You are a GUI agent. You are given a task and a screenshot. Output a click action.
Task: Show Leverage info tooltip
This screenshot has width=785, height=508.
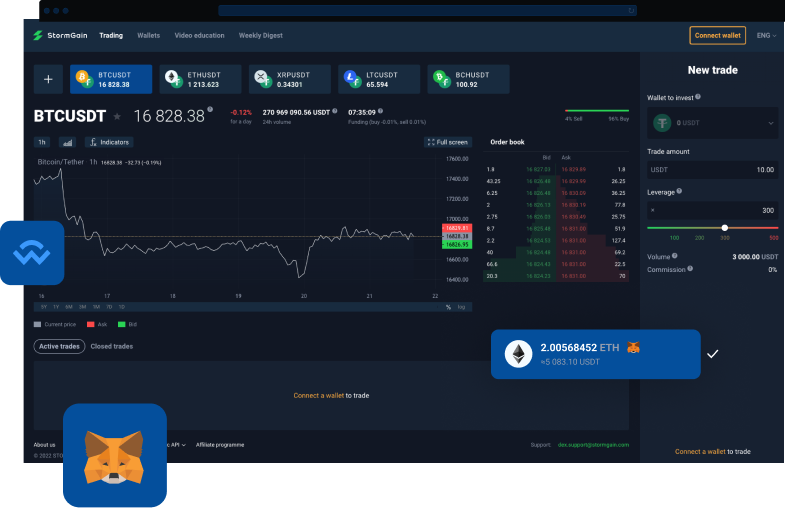[x=679, y=191]
